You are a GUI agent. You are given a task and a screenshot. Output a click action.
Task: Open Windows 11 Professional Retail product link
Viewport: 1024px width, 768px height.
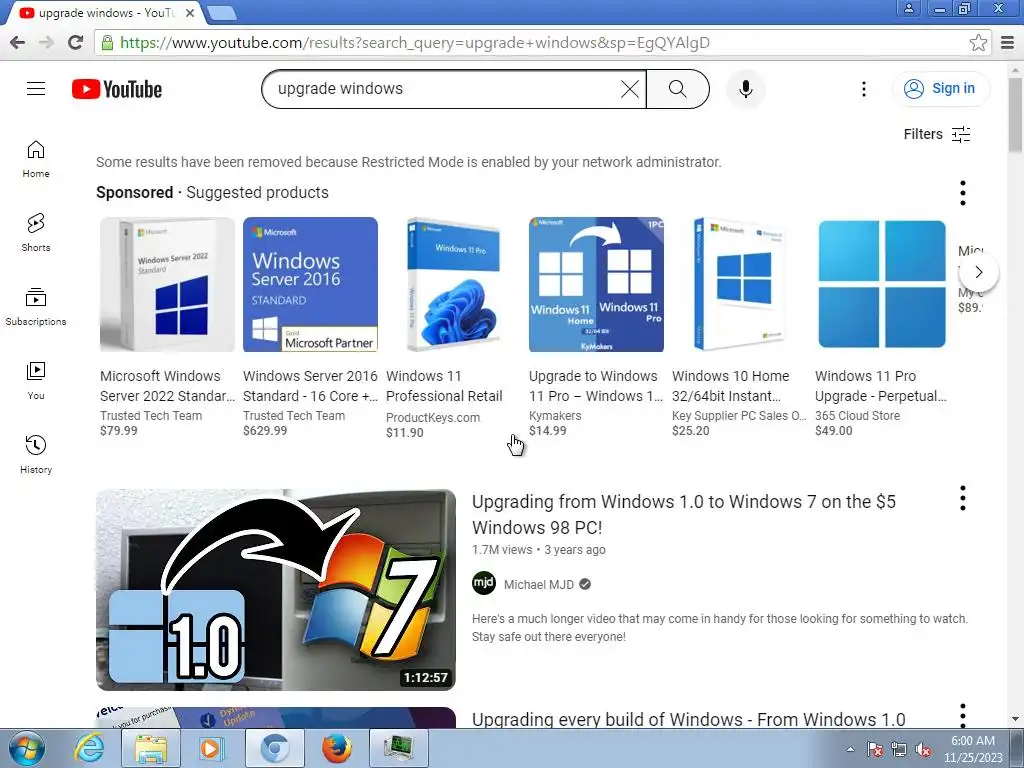pyautogui.click(x=444, y=386)
